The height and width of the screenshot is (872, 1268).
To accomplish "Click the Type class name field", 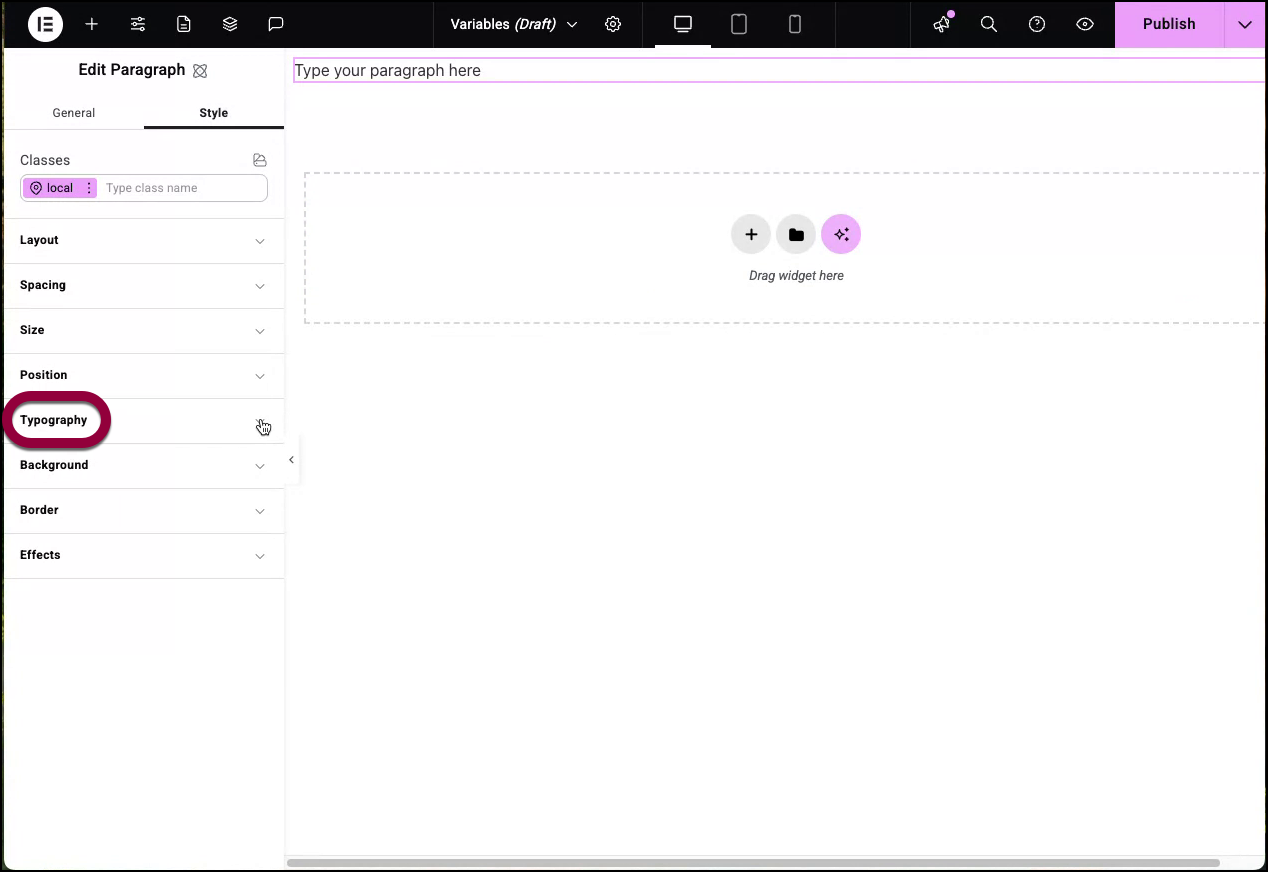I will (183, 188).
